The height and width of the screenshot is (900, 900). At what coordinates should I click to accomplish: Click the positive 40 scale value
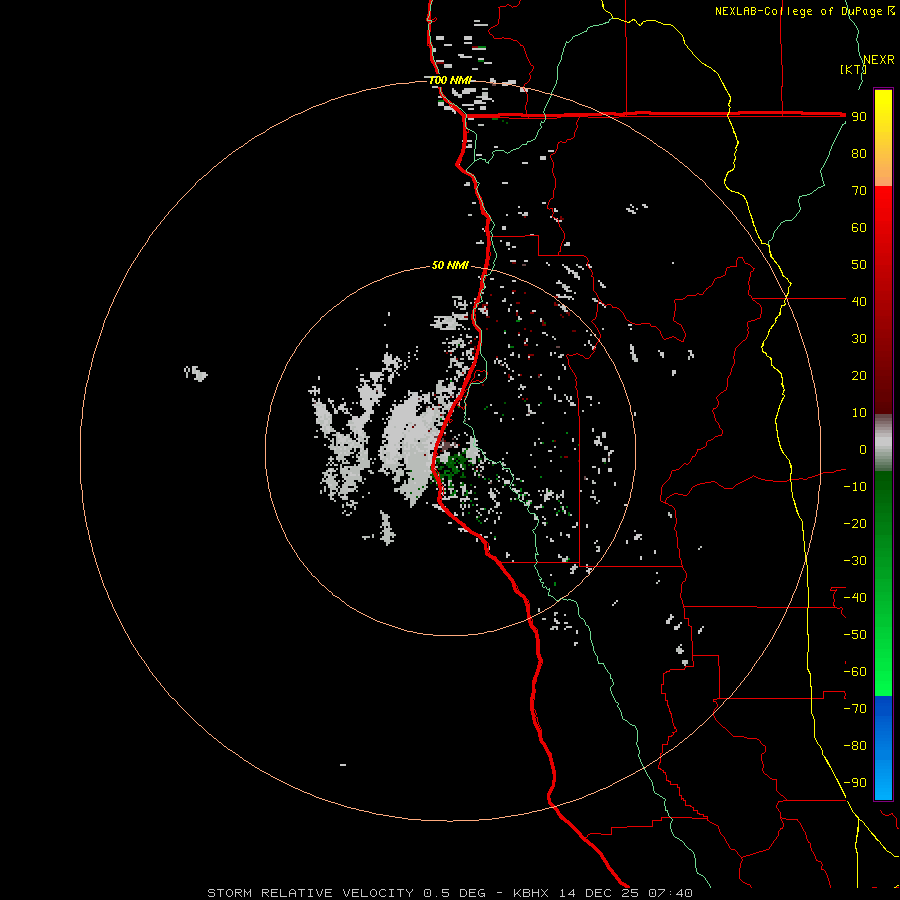tap(859, 301)
